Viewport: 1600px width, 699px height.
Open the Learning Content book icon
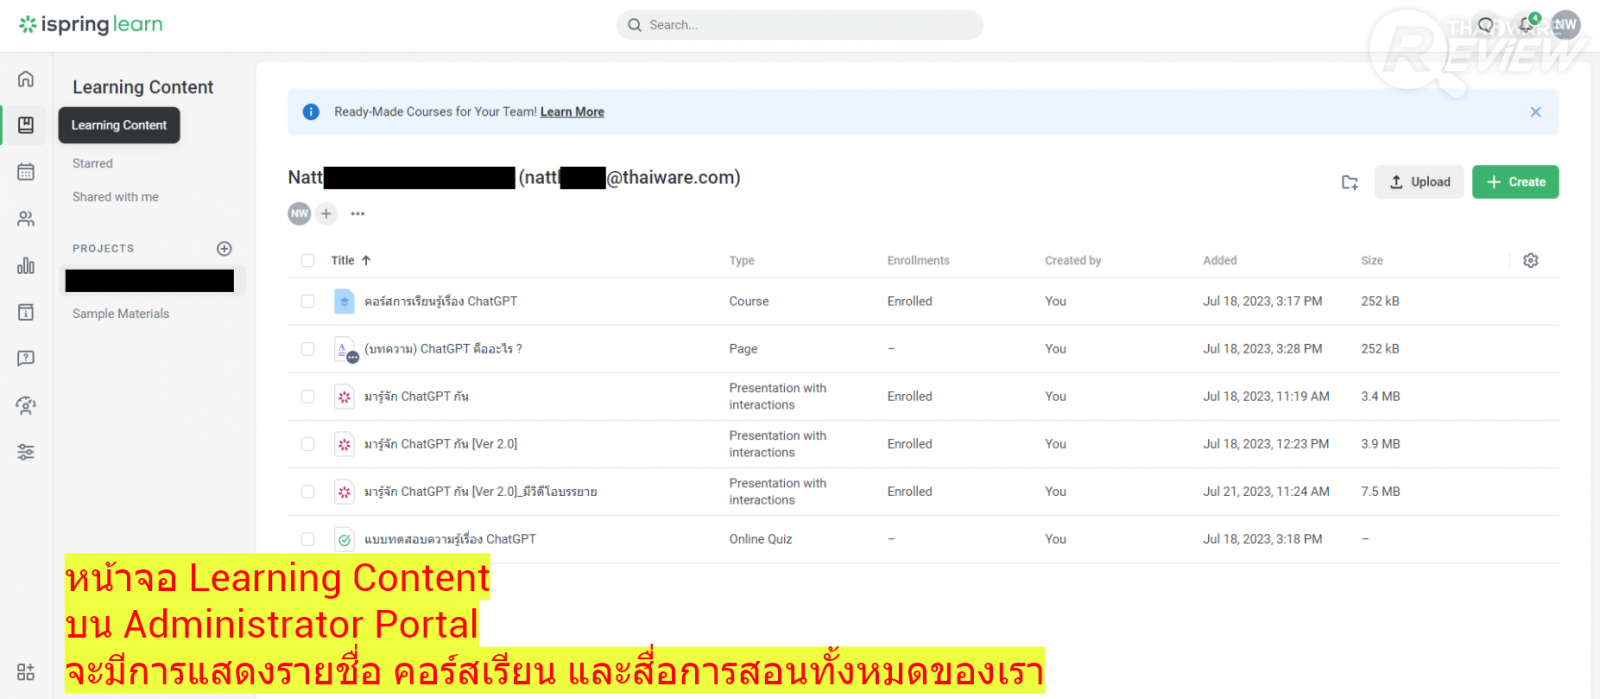pyautogui.click(x=26, y=125)
